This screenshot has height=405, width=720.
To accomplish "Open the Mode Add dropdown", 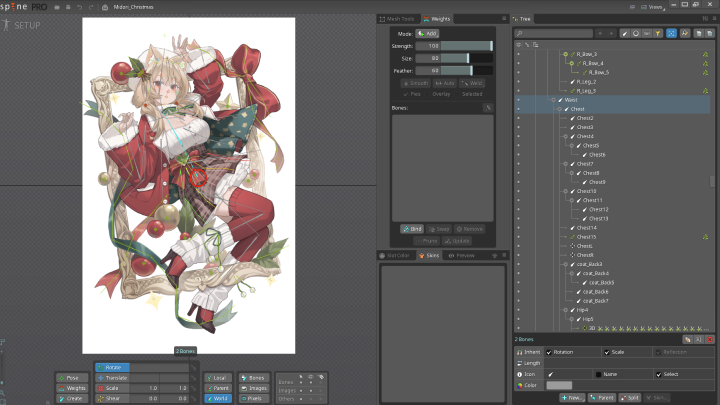I will click(x=427, y=34).
